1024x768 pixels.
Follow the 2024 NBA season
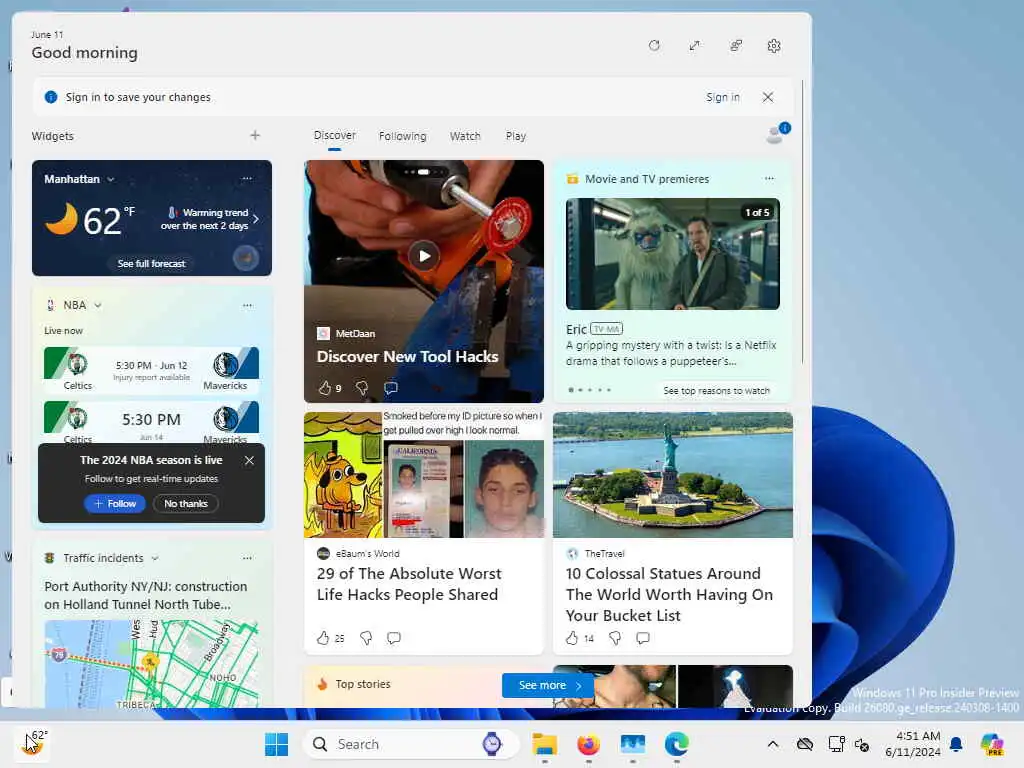pos(114,504)
